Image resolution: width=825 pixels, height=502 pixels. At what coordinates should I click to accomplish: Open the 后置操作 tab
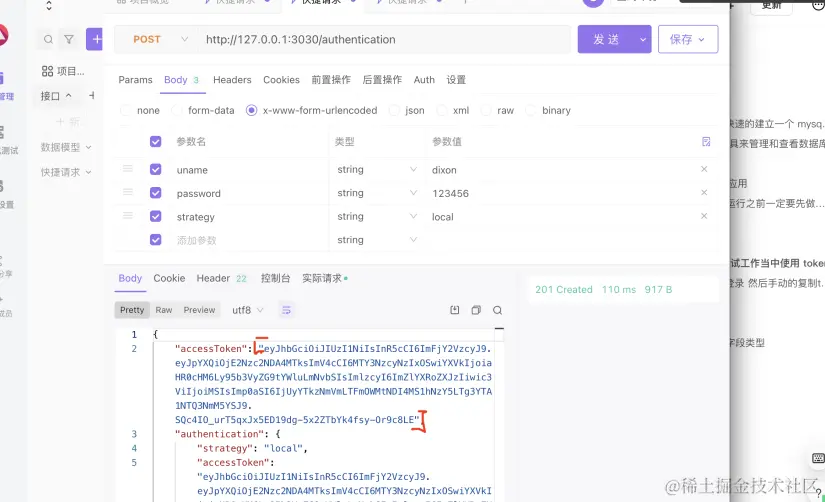[x=382, y=80]
